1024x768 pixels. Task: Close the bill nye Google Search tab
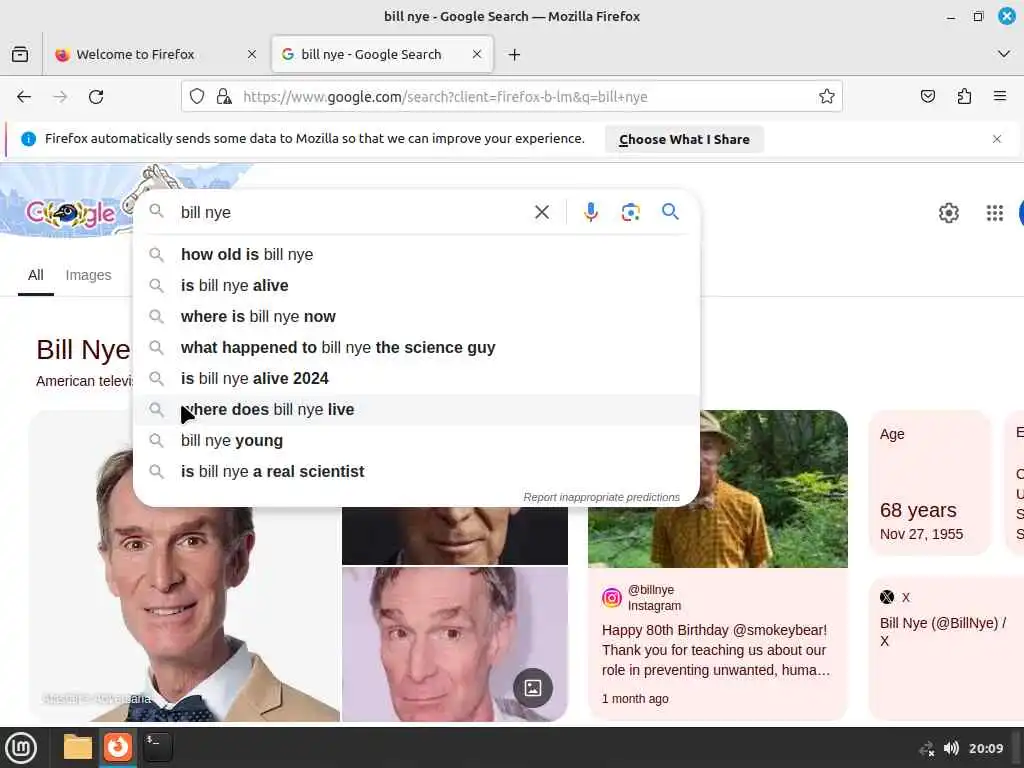[x=477, y=54]
